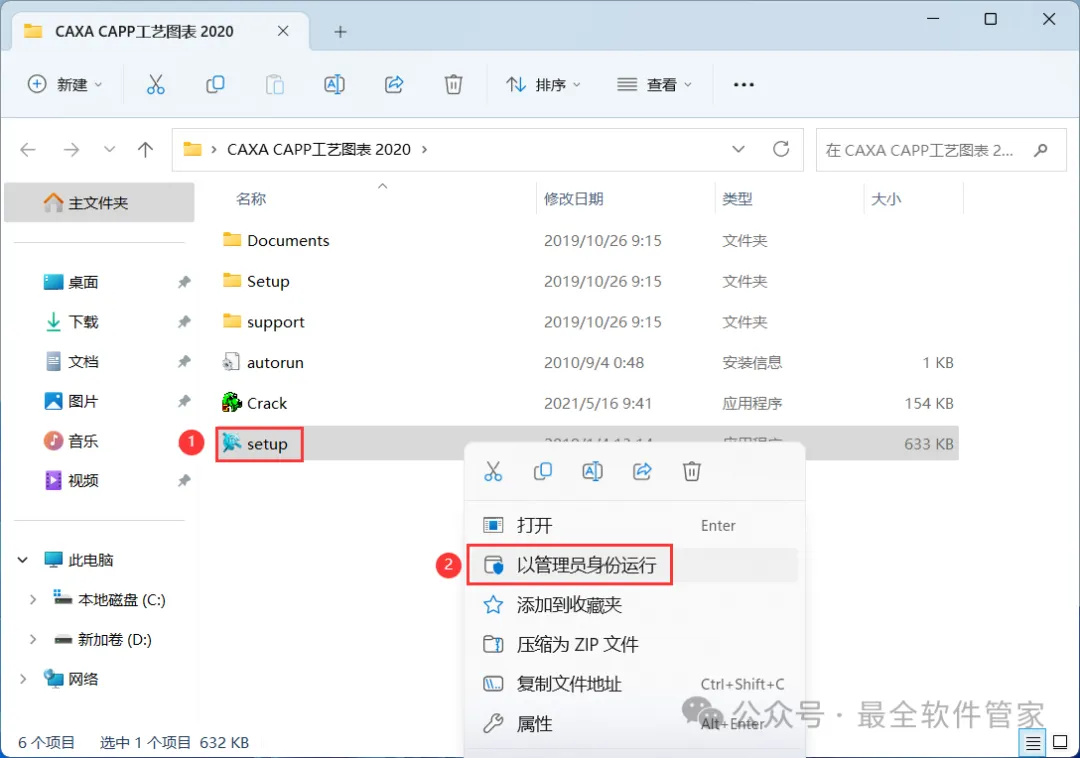Image resolution: width=1080 pixels, height=758 pixels.
Task: Click the Paste icon in the toolbar
Action: click(275, 85)
